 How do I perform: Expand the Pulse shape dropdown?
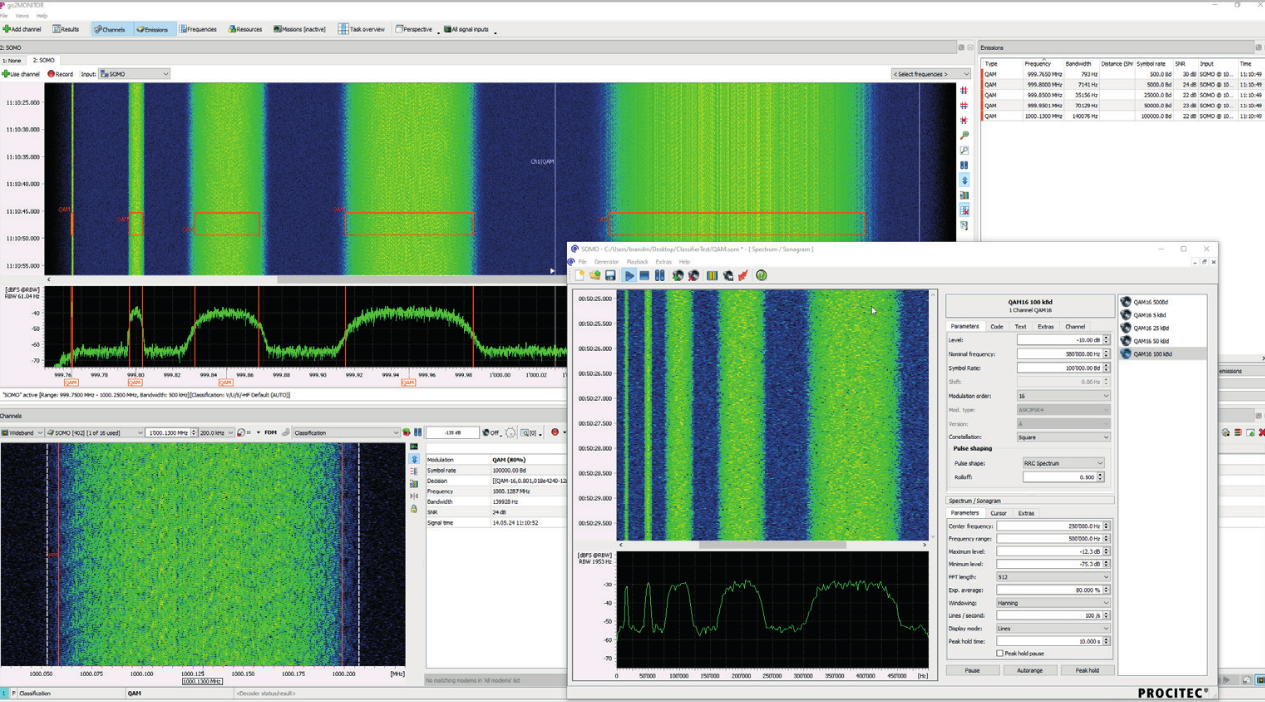click(1063, 463)
